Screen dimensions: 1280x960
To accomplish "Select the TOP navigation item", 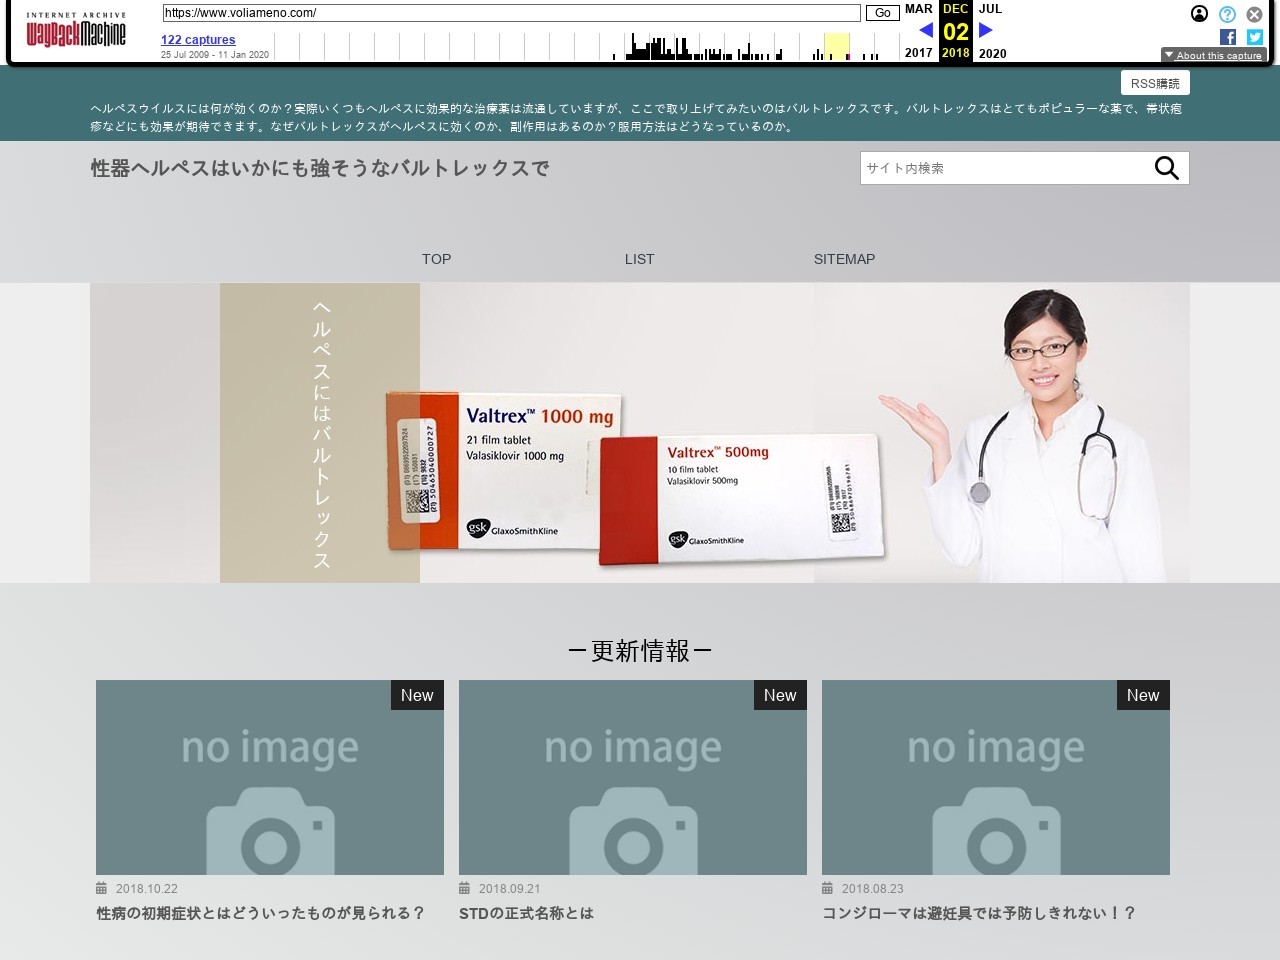I will click(x=436, y=259).
